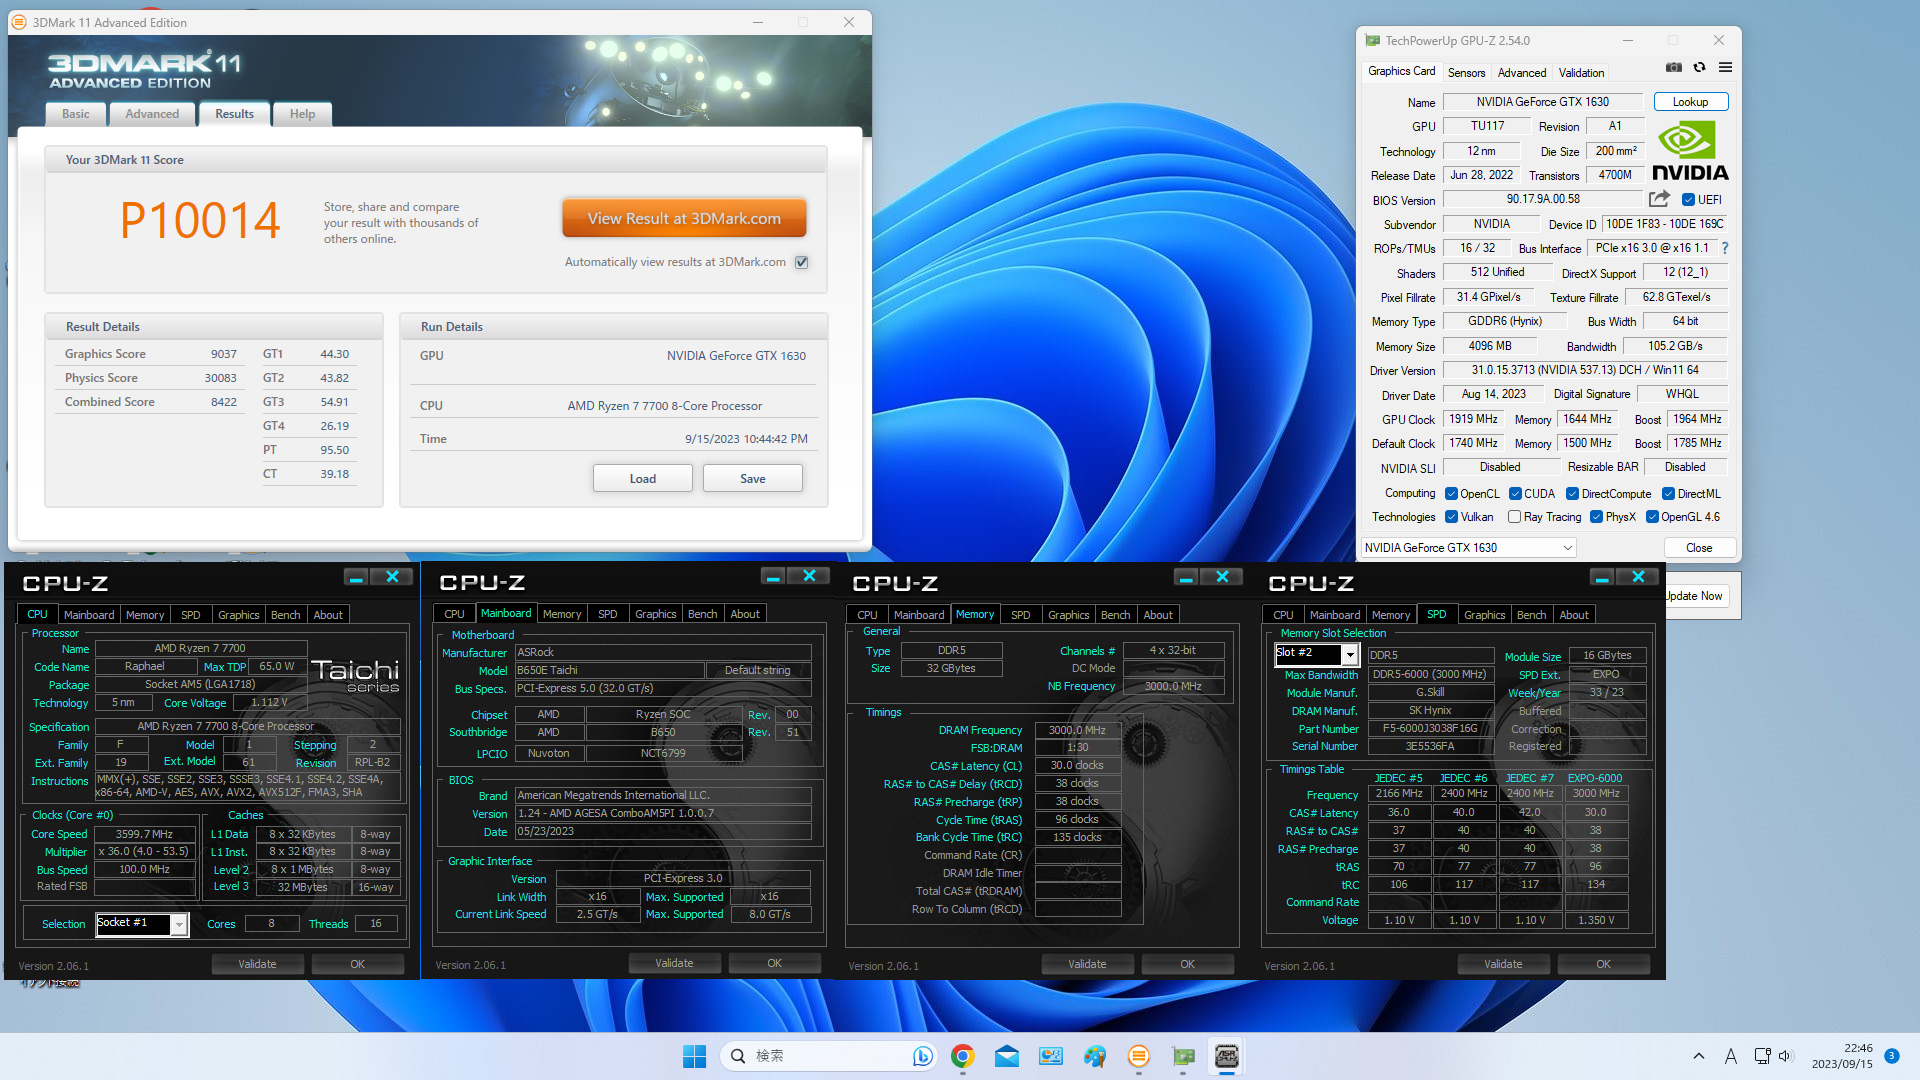1920x1080 pixels.
Task: Toggle the DirectML checkbox
Action: (x=1668, y=494)
